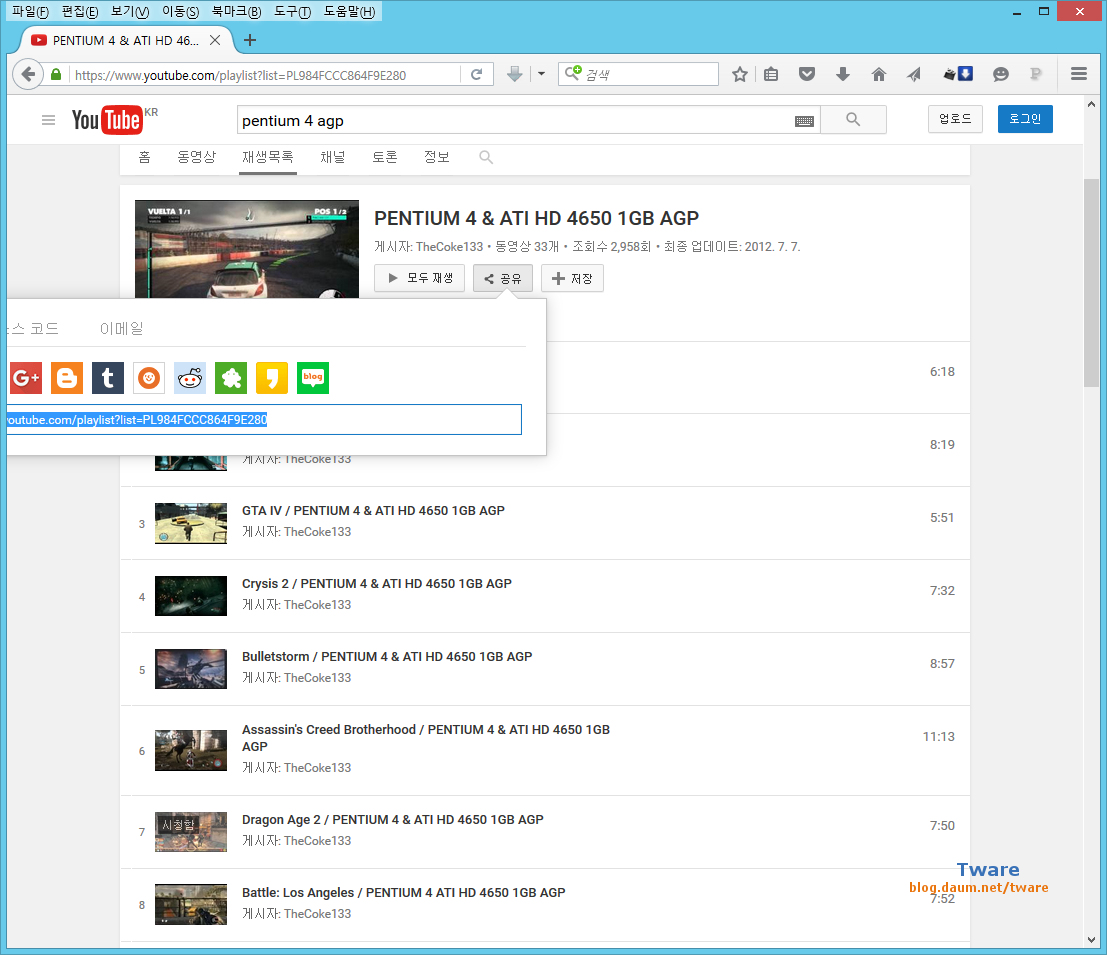
Task: Share to Blogger via the orange icon
Action: click(x=67, y=378)
